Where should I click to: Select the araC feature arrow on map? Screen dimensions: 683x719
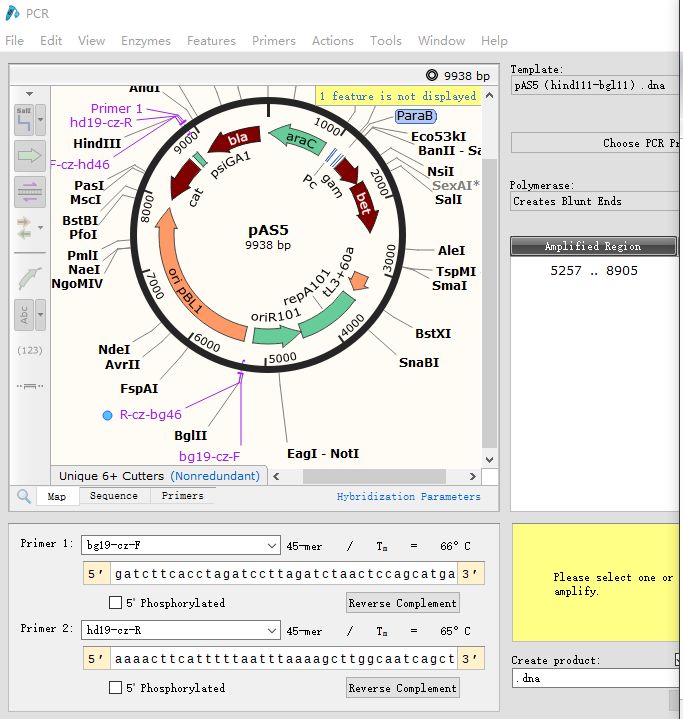point(297,139)
